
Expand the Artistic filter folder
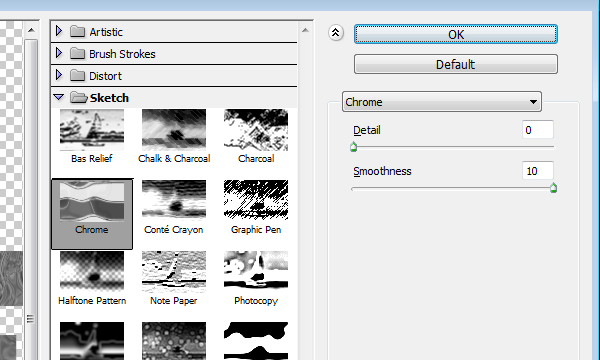click(x=59, y=31)
